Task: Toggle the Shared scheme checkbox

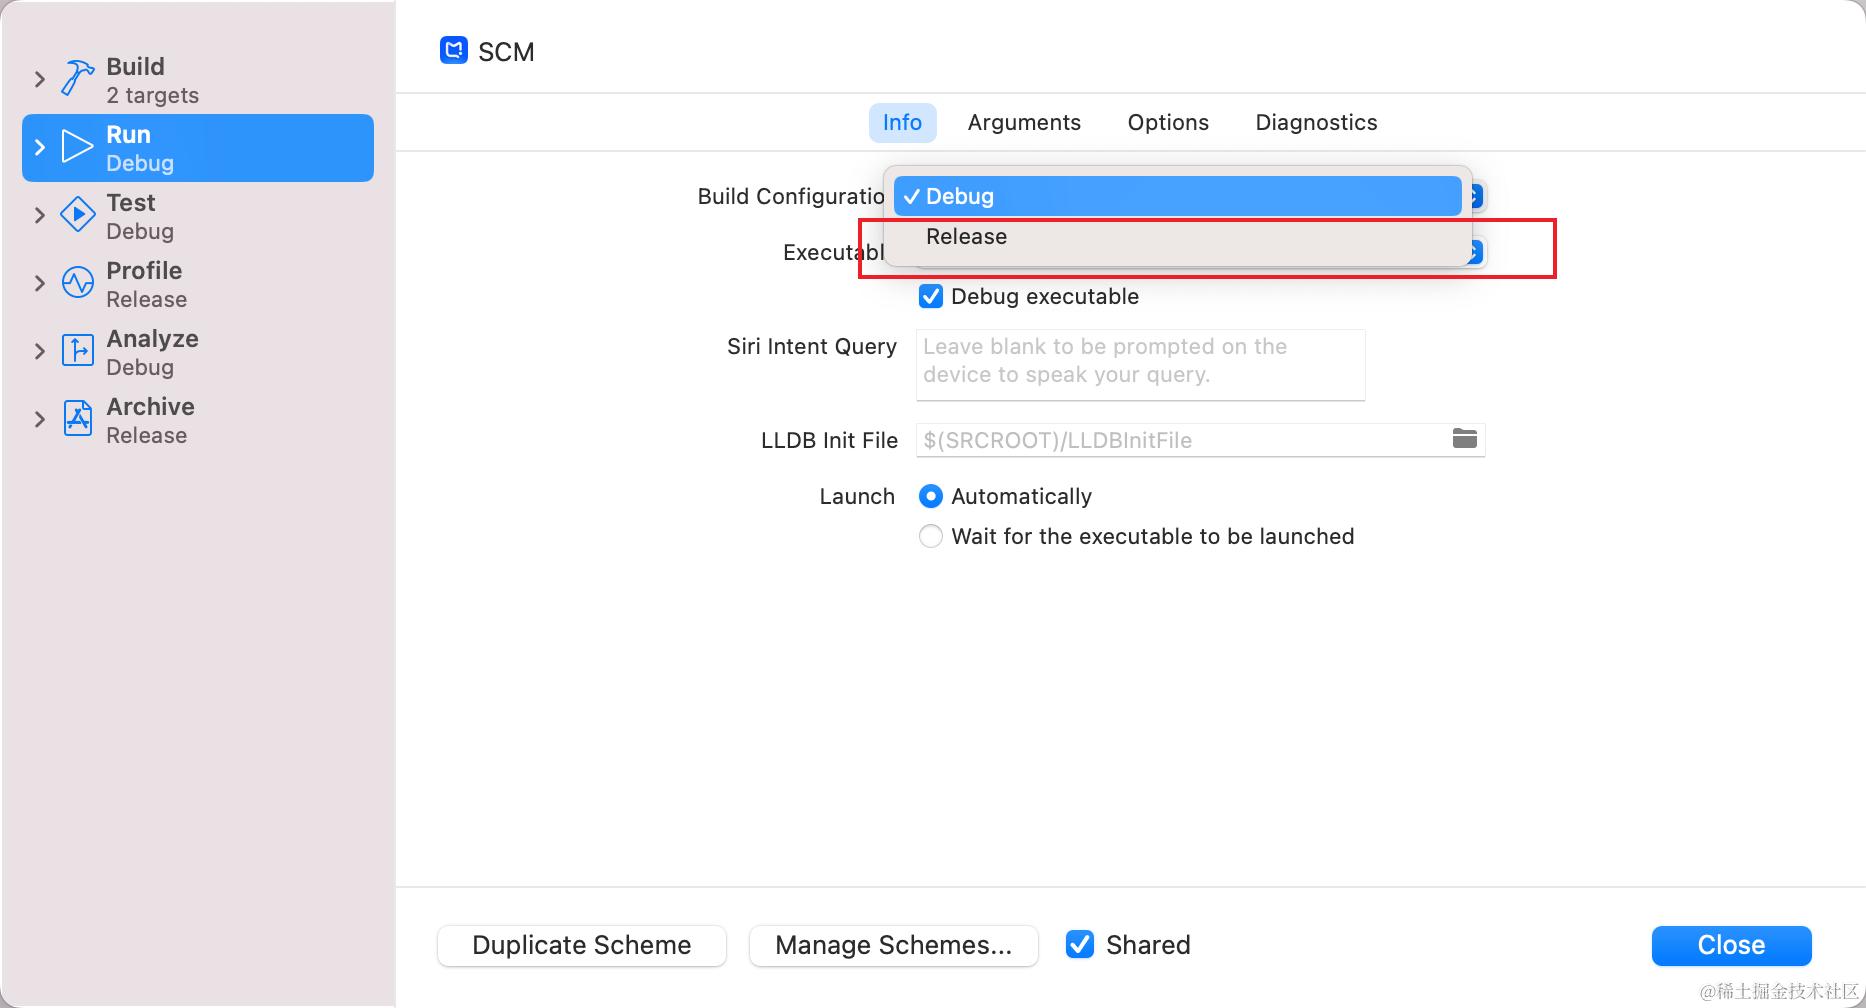Action: pyautogui.click(x=1080, y=944)
